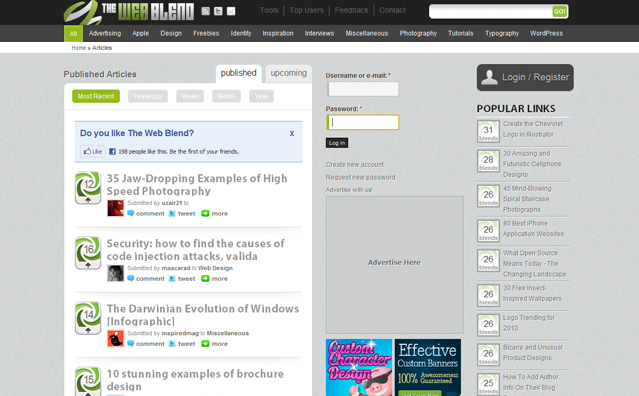Click Create new account link
639x396 pixels.
[355, 165]
